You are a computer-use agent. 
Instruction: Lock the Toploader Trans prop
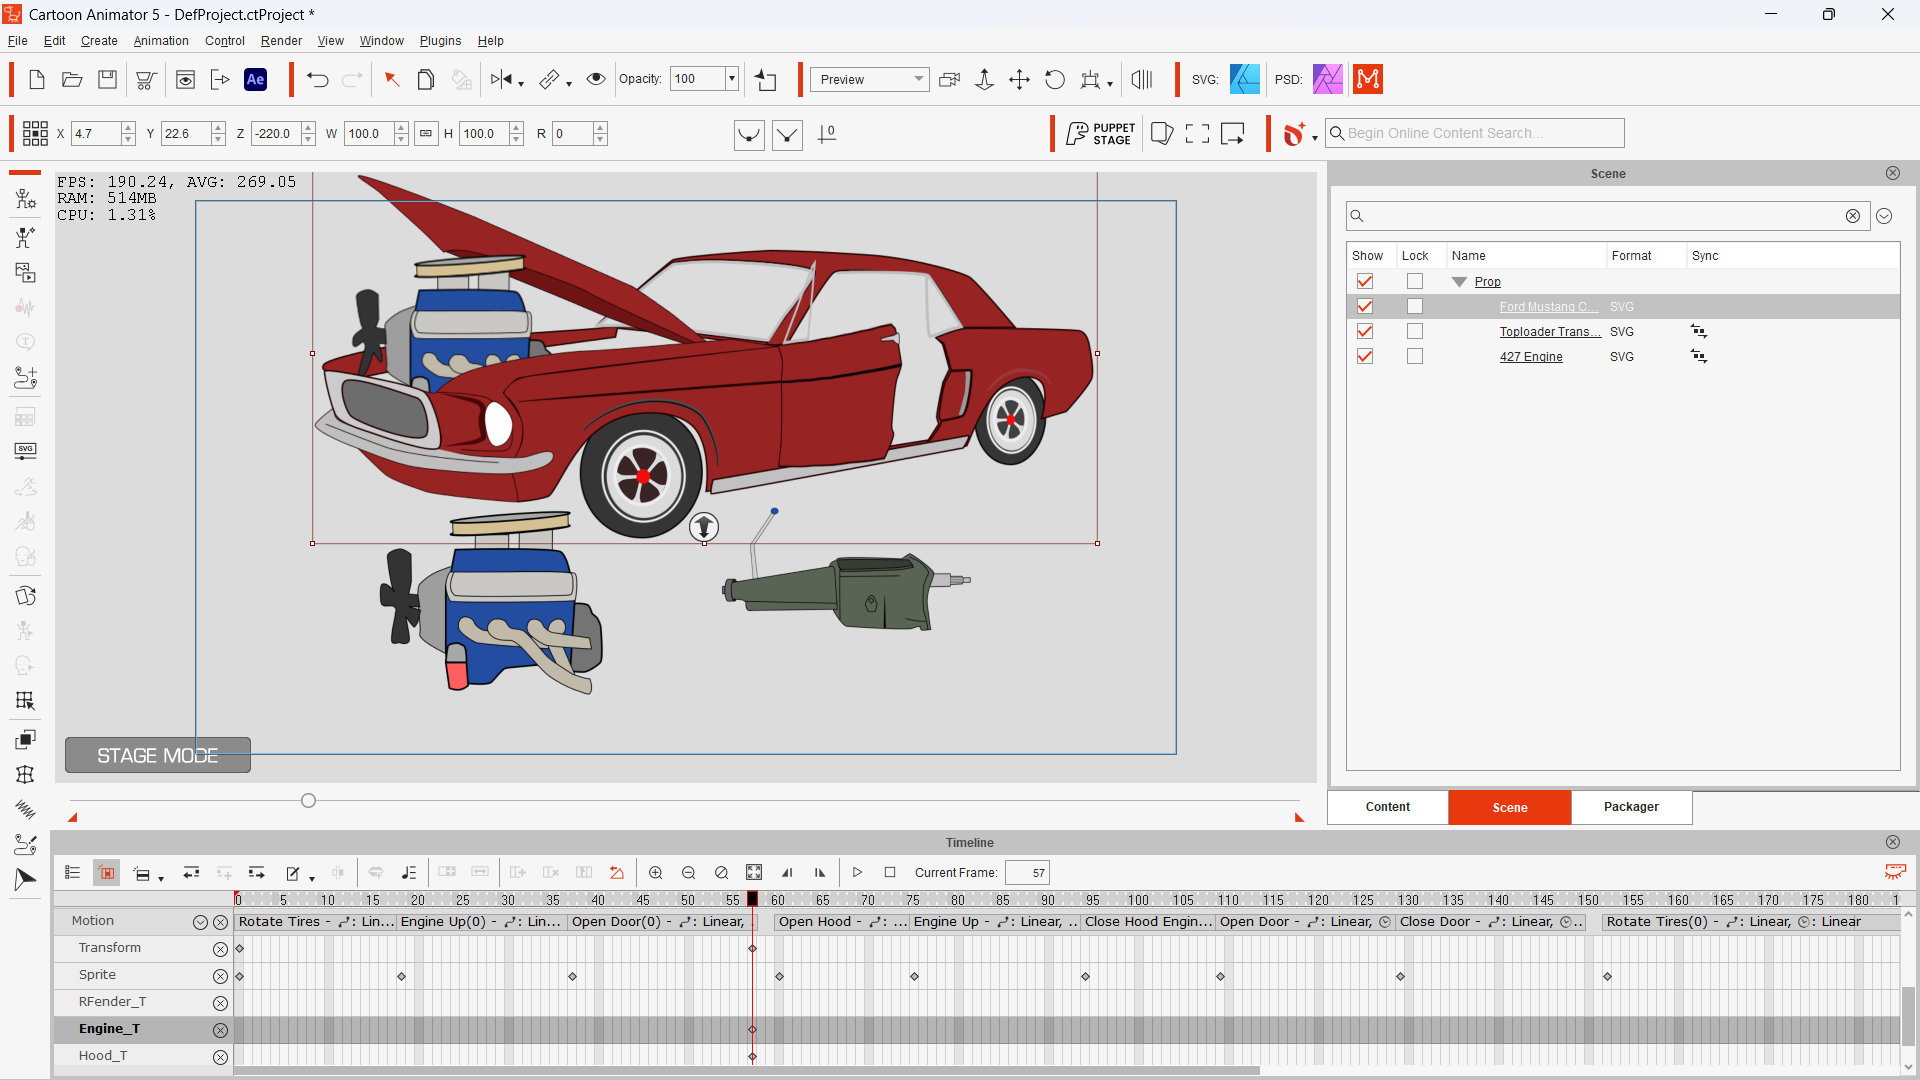pyautogui.click(x=1415, y=332)
